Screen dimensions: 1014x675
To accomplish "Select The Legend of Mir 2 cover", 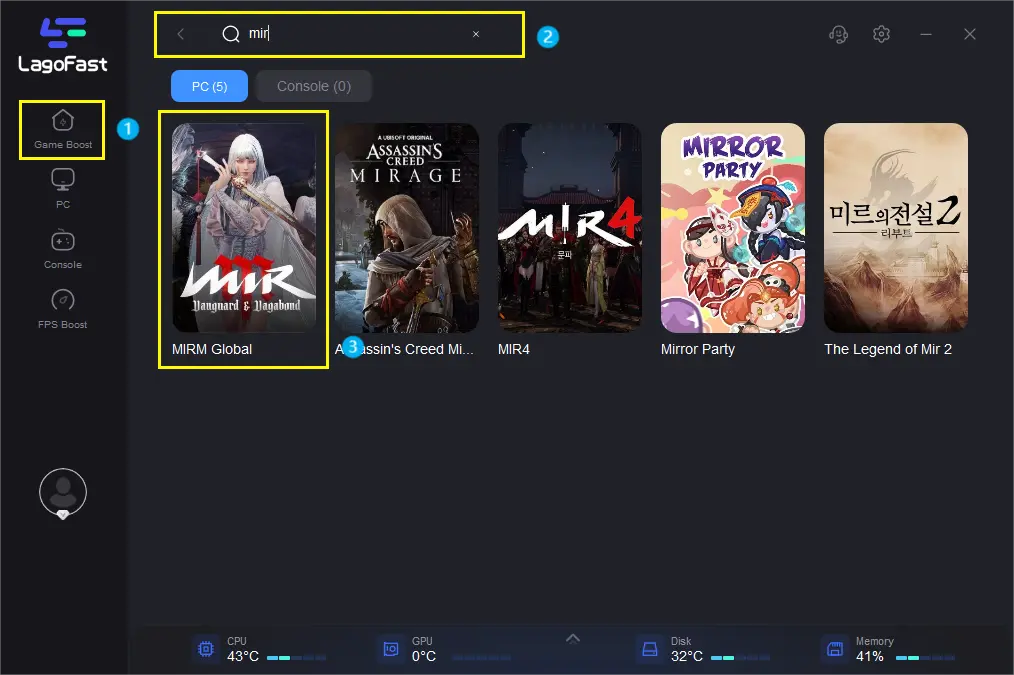I will 896,228.
